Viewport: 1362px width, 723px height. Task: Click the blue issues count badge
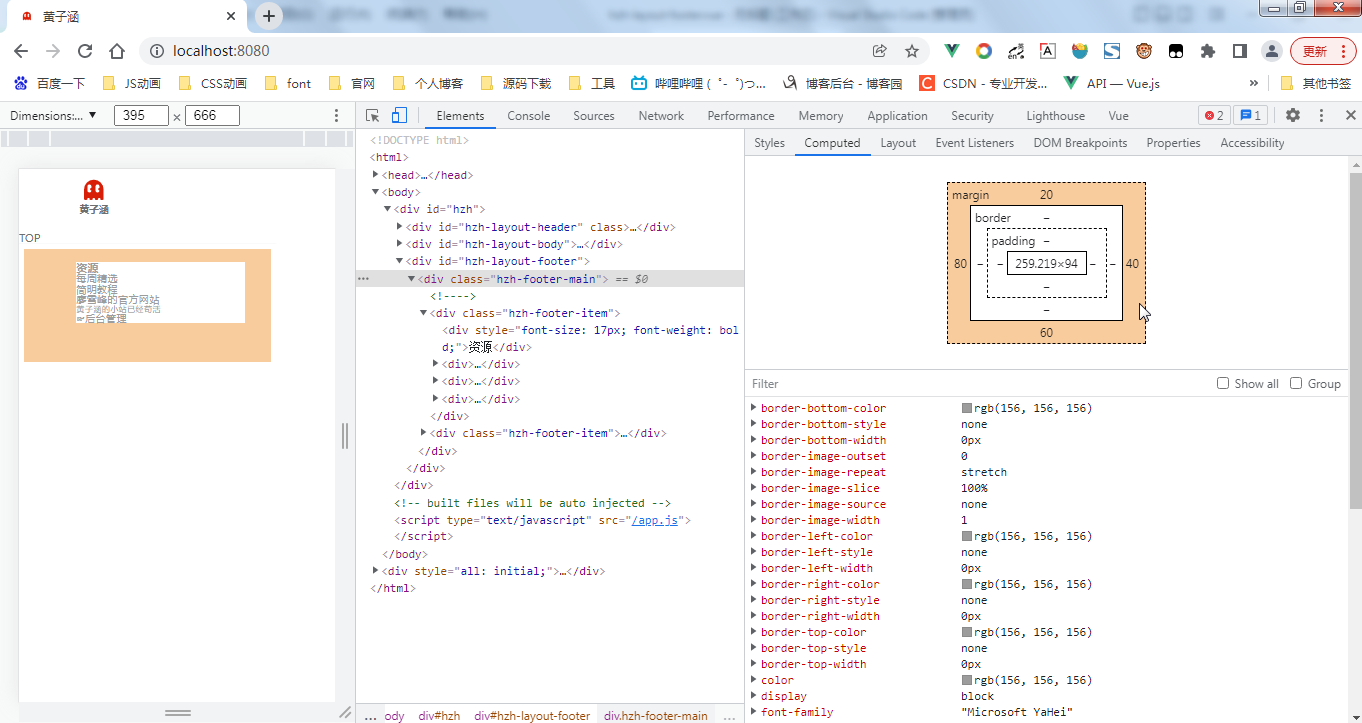click(x=1250, y=115)
